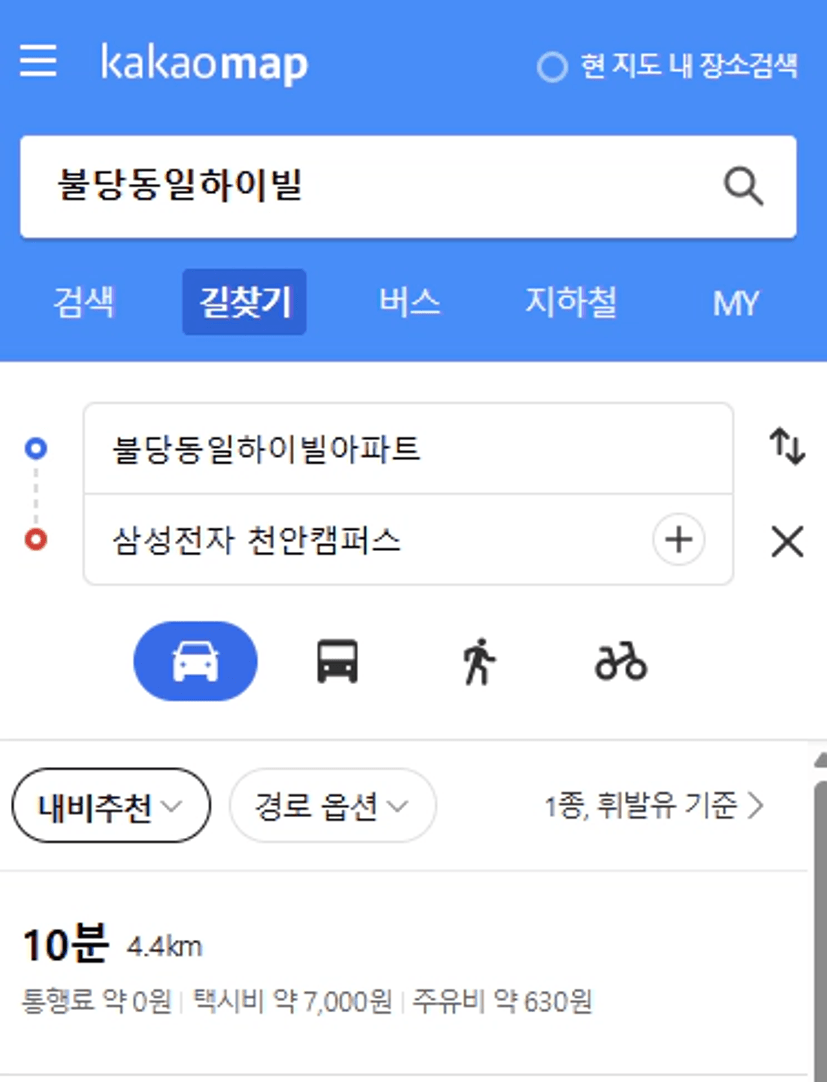The width and height of the screenshot is (827, 1082).
Task: Open the 경로 옵션 dropdown
Action: 333,805
